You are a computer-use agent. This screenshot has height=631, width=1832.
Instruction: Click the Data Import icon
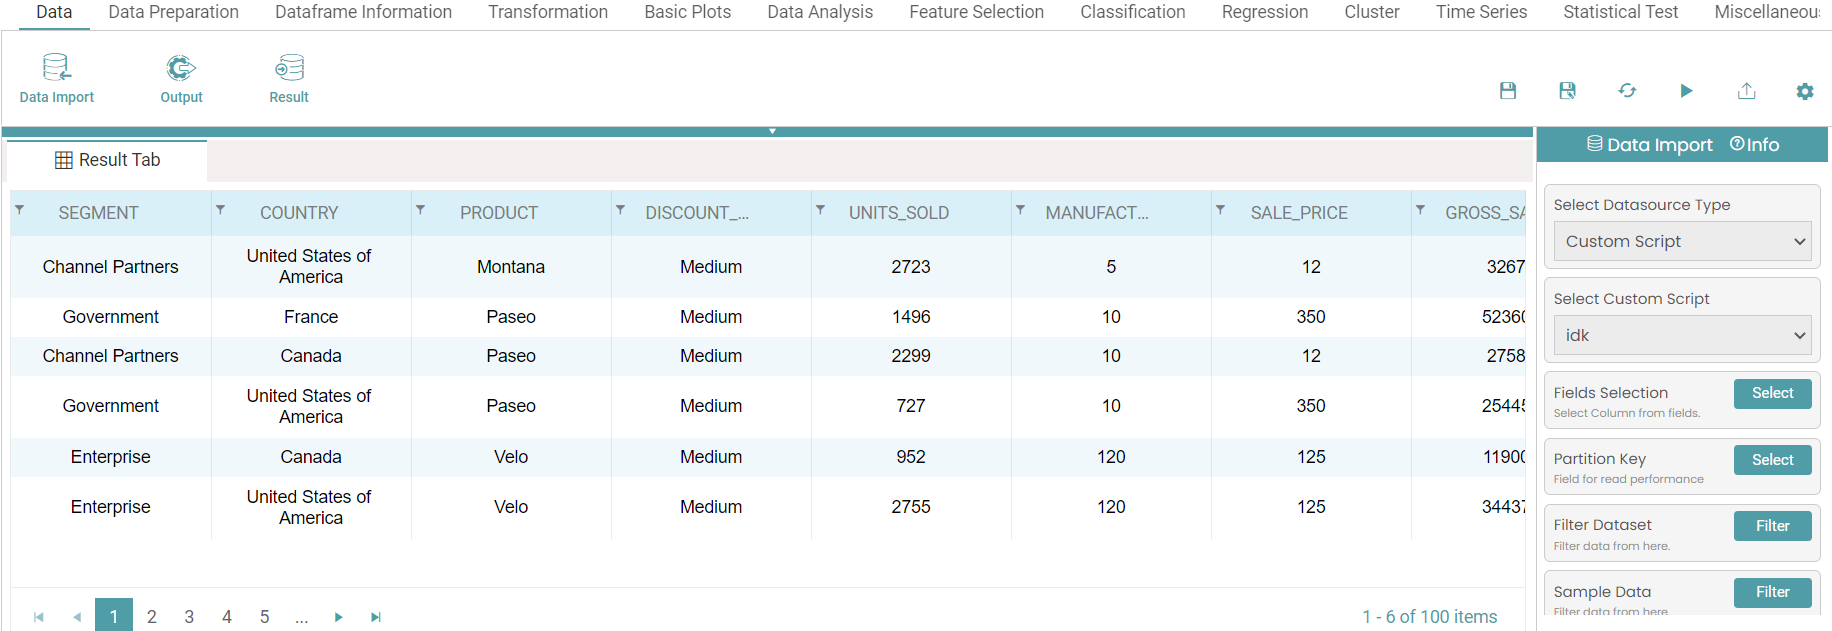coord(57,68)
